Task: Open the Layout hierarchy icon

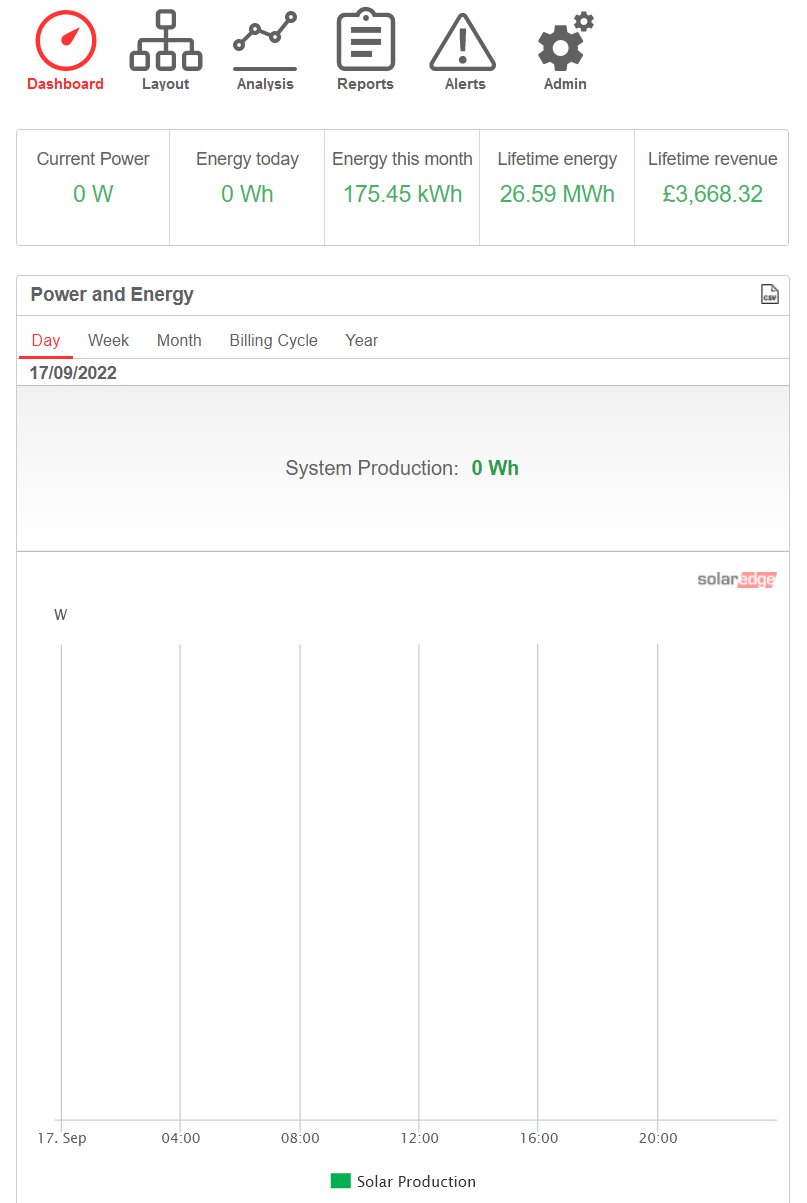Action: click(165, 41)
